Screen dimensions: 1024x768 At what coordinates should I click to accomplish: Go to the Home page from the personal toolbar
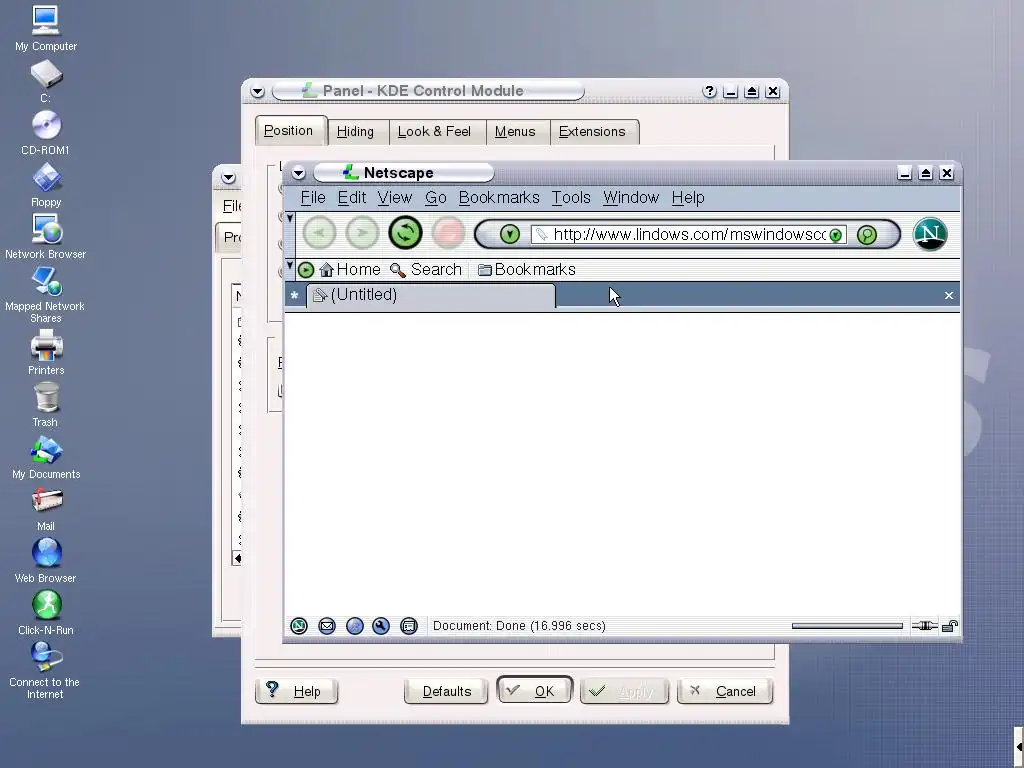click(350, 270)
